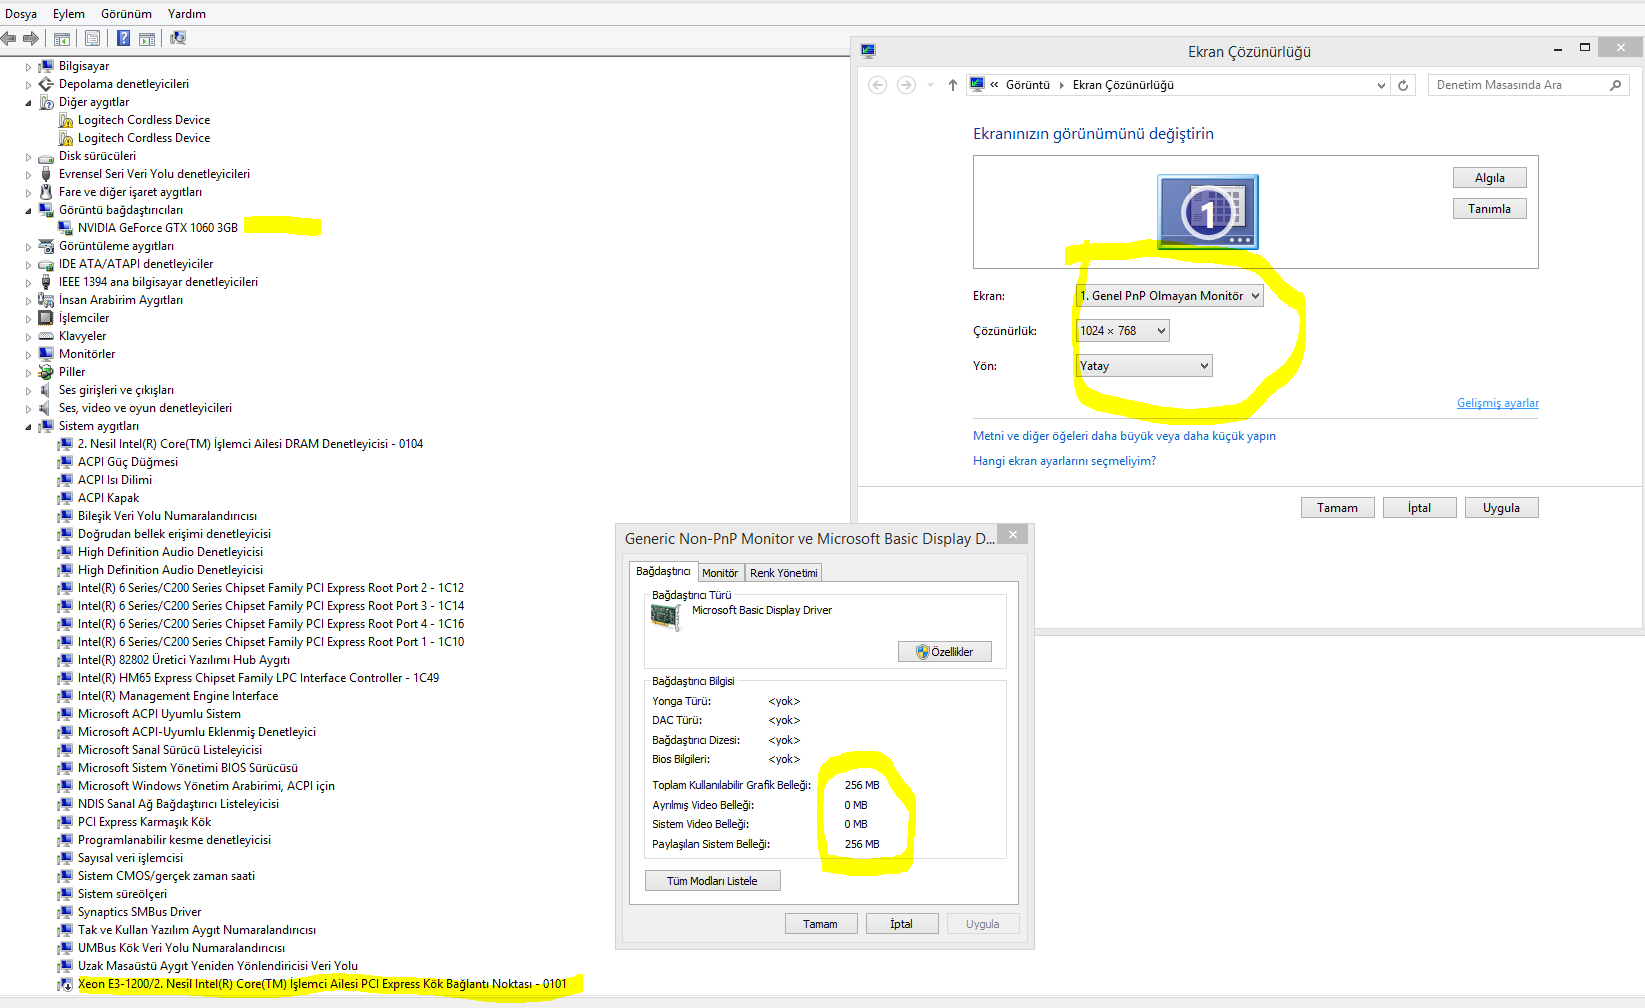Collapse the Görüntü bağdaştırıcıları node
Image resolution: width=1645 pixels, height=1008 pixels.
pos(28,211)
